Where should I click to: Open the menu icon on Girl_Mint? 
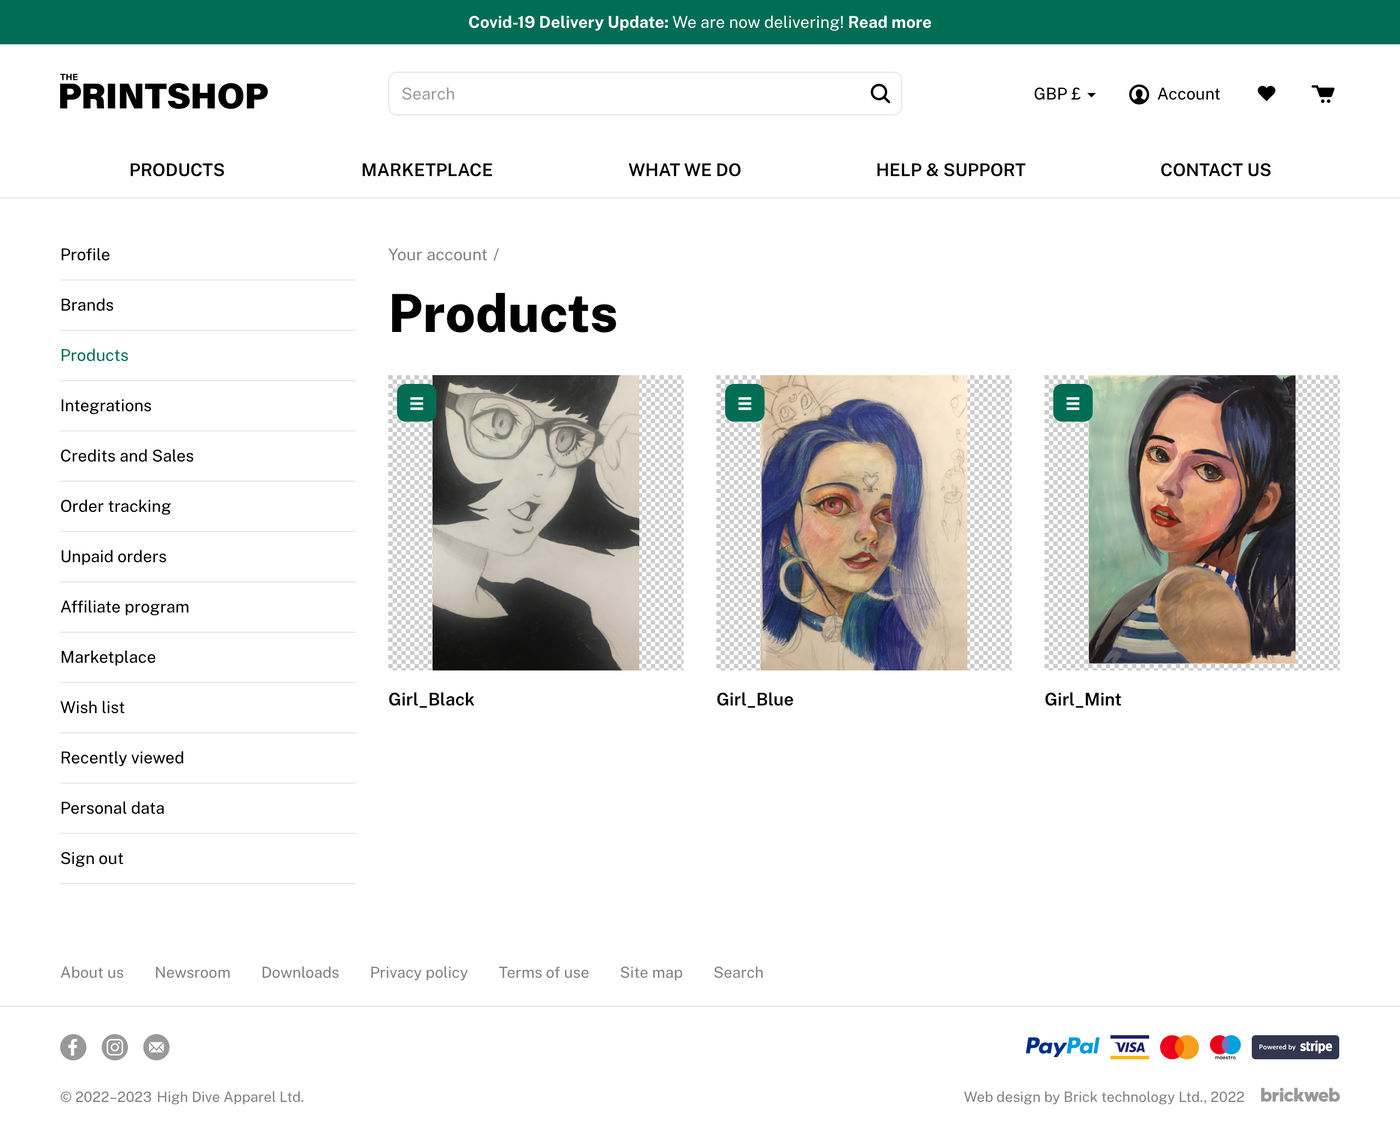coord(1072,403)
